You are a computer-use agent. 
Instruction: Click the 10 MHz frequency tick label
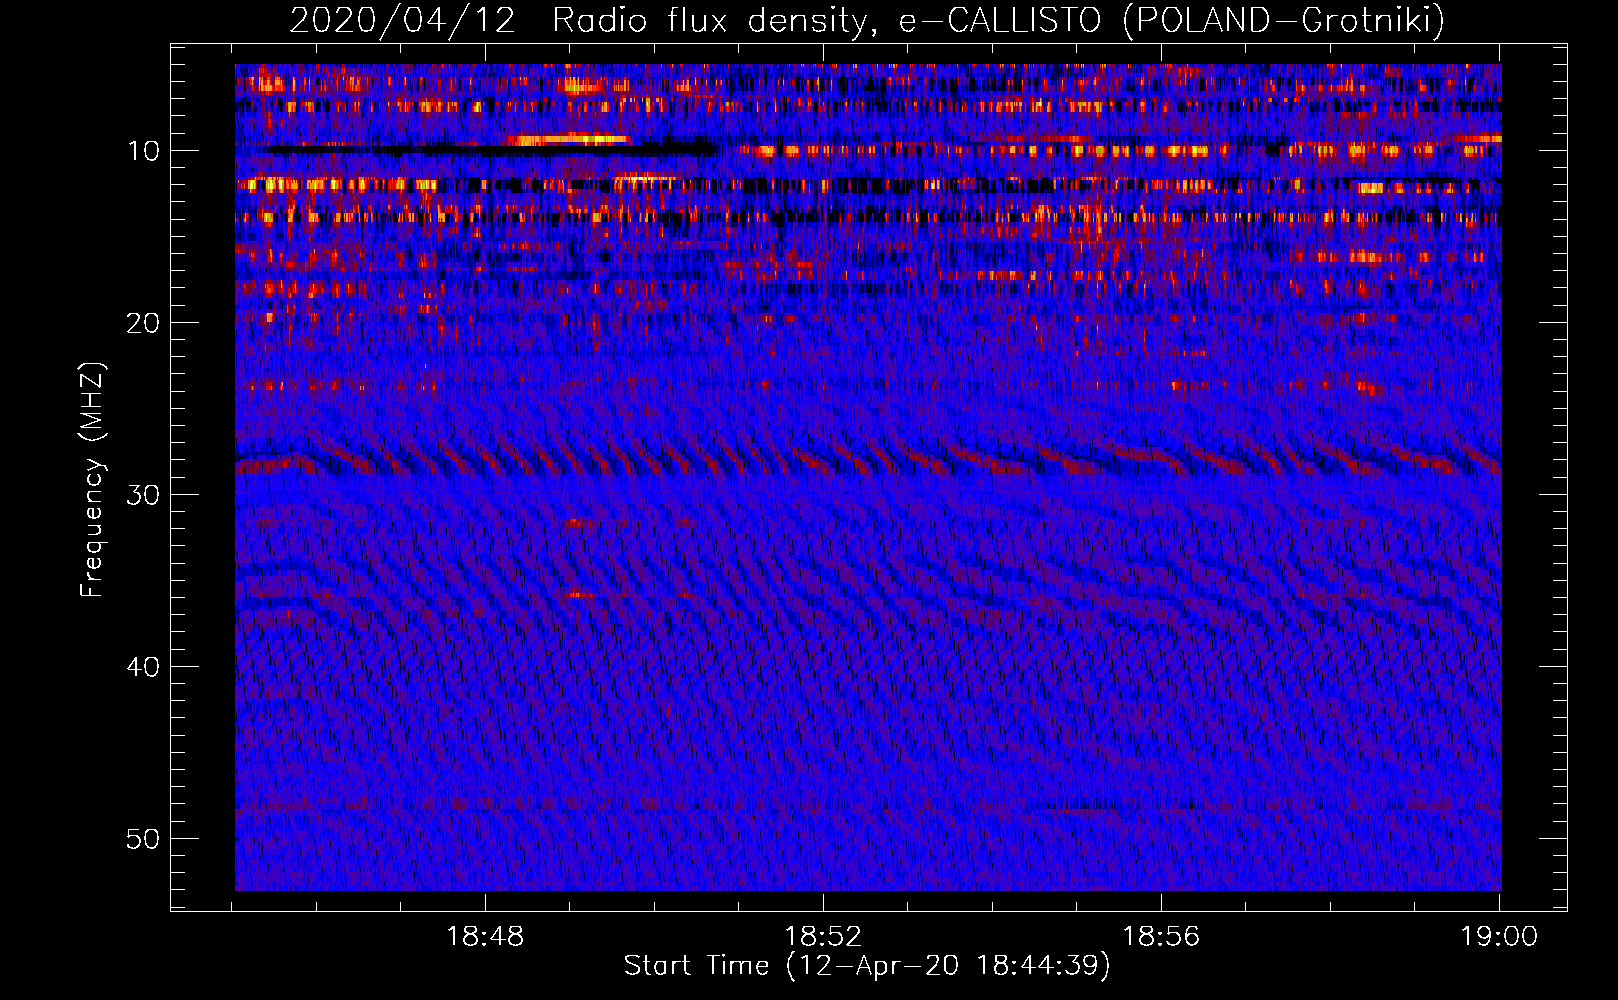[143, 151]
